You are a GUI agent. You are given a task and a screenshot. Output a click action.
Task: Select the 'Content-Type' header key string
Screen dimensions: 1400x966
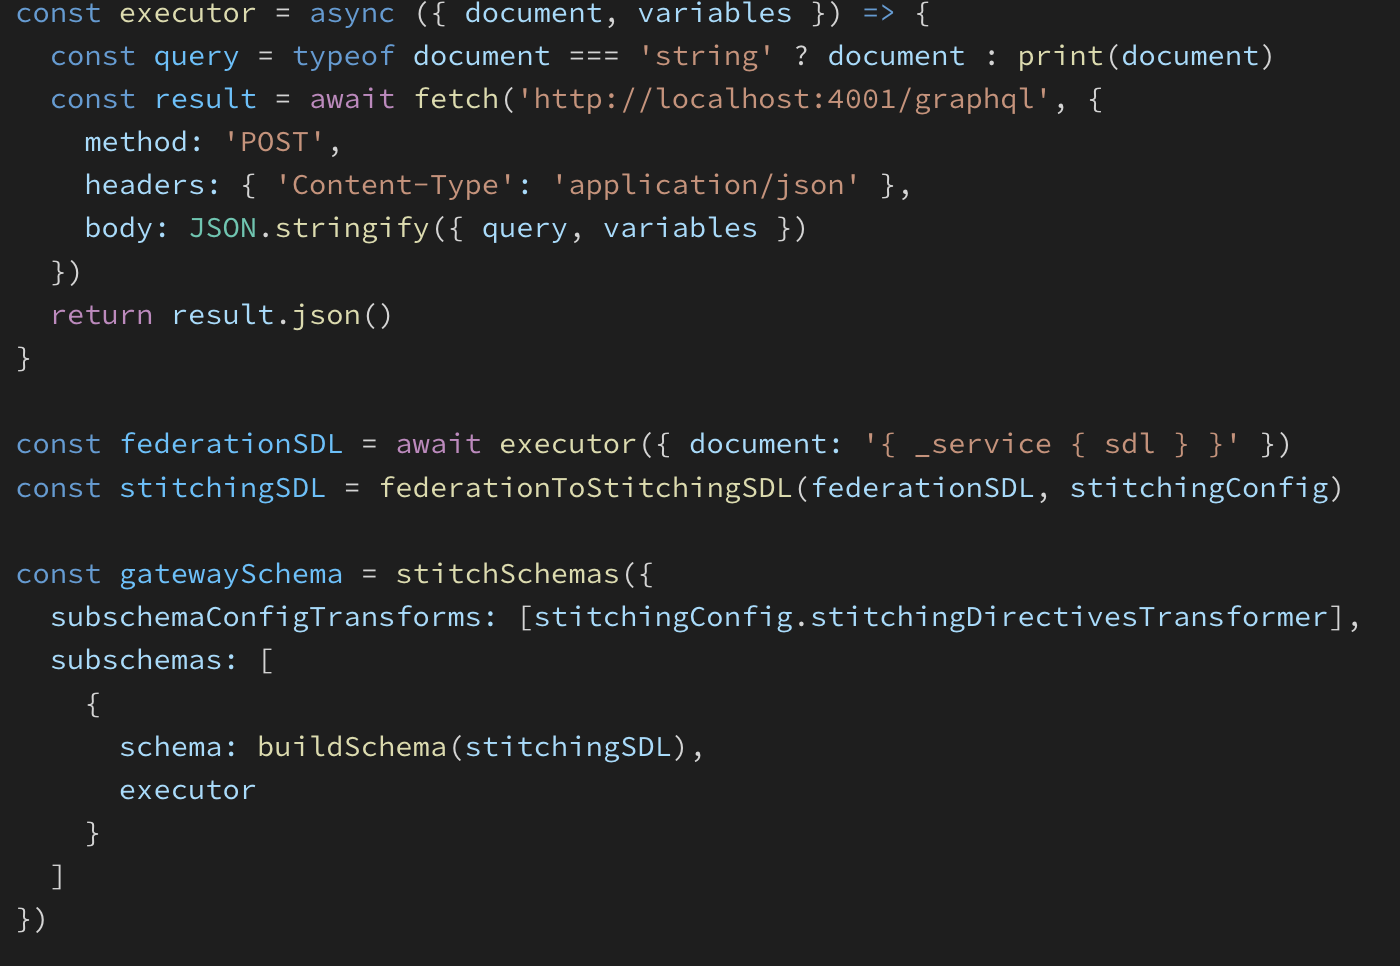395,186
